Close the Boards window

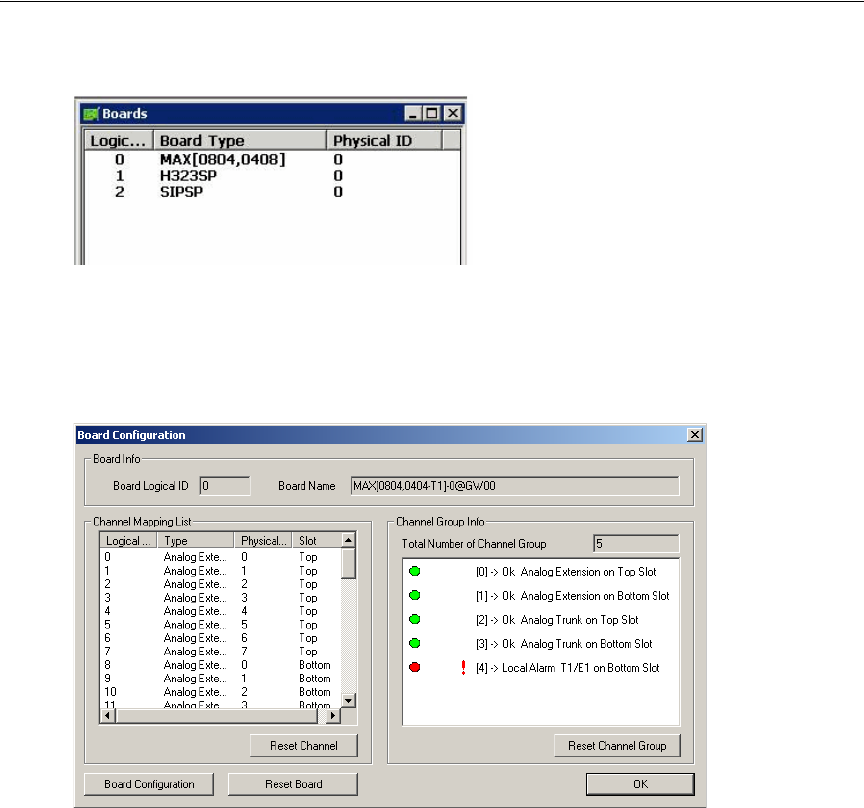[452, 114]
